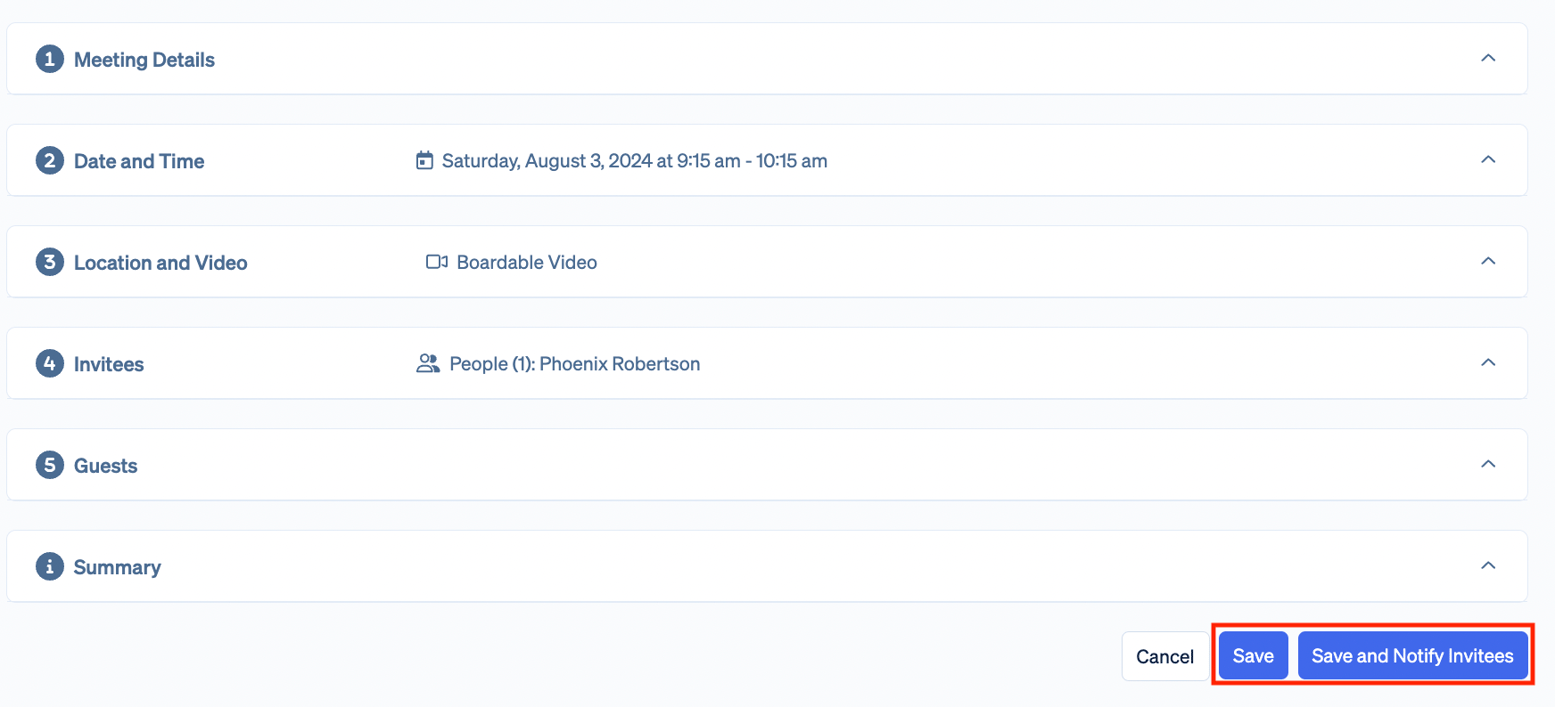Click the step 5 circle for Guests
Image resolution: width=1555 pixels, height=707 pixels.
click(49, 464)
